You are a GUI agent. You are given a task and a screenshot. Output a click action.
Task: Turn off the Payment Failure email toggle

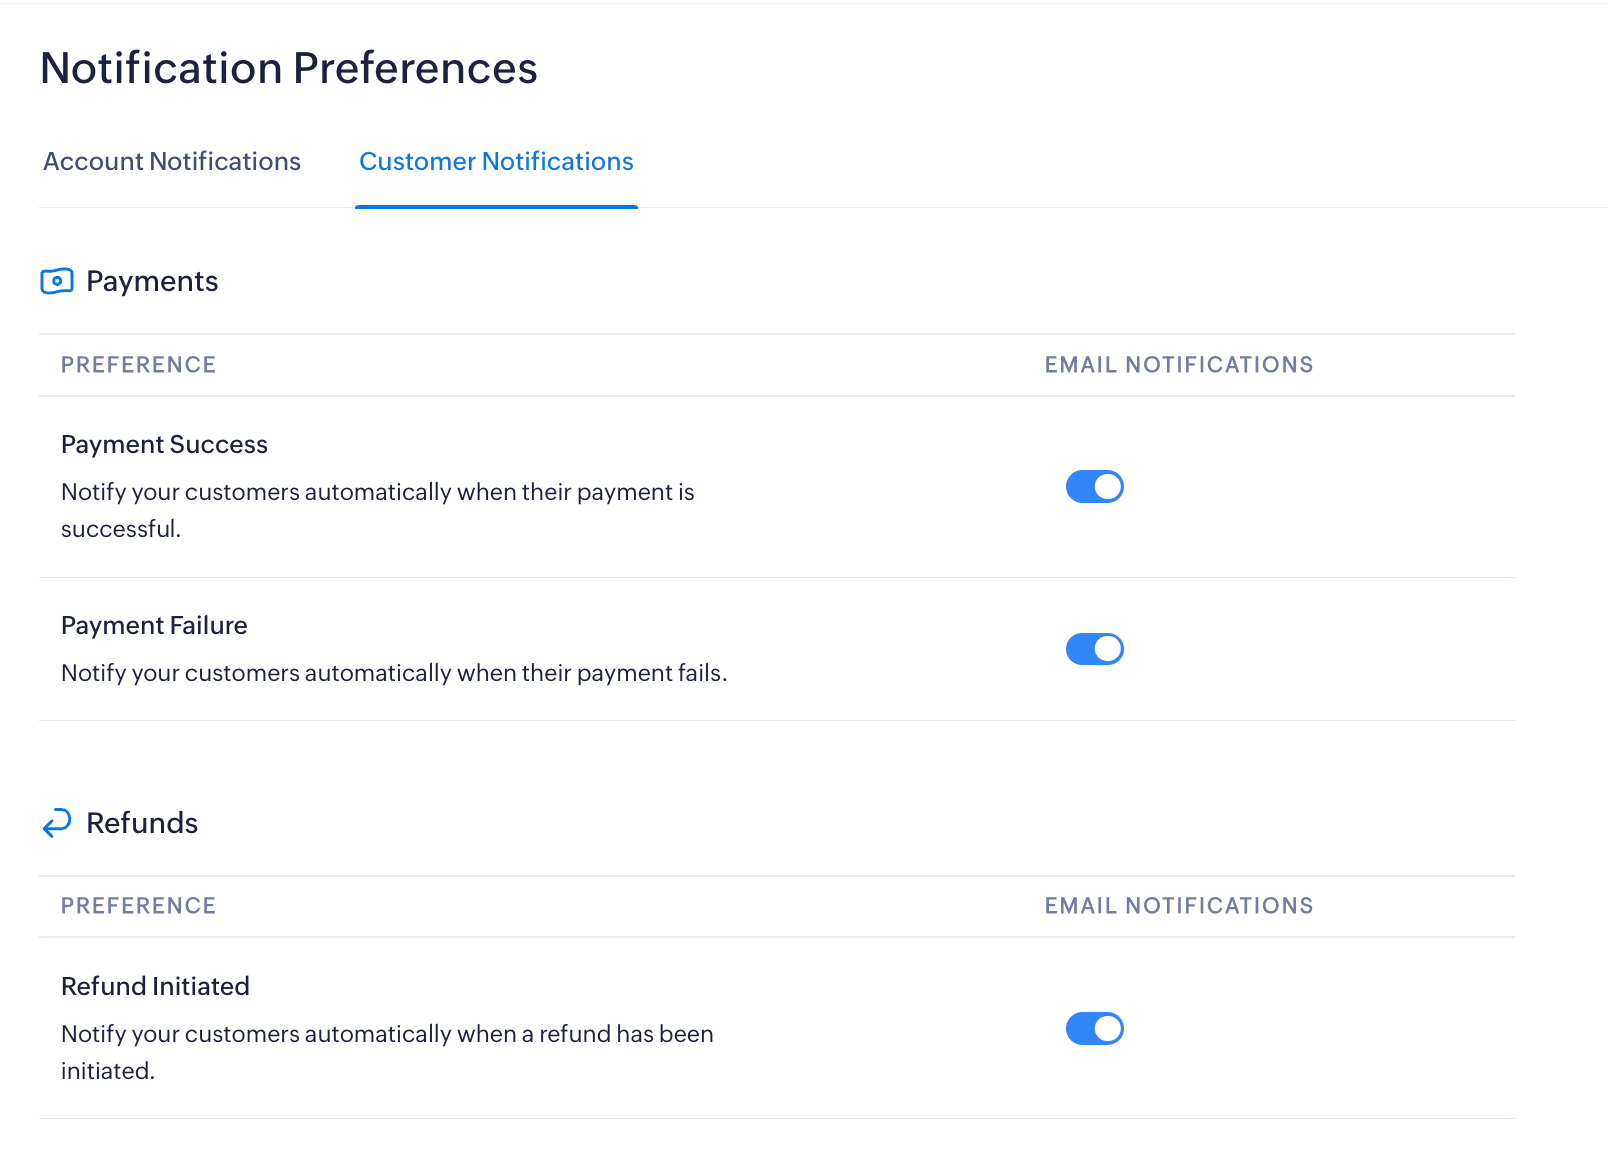[1094, 649]
